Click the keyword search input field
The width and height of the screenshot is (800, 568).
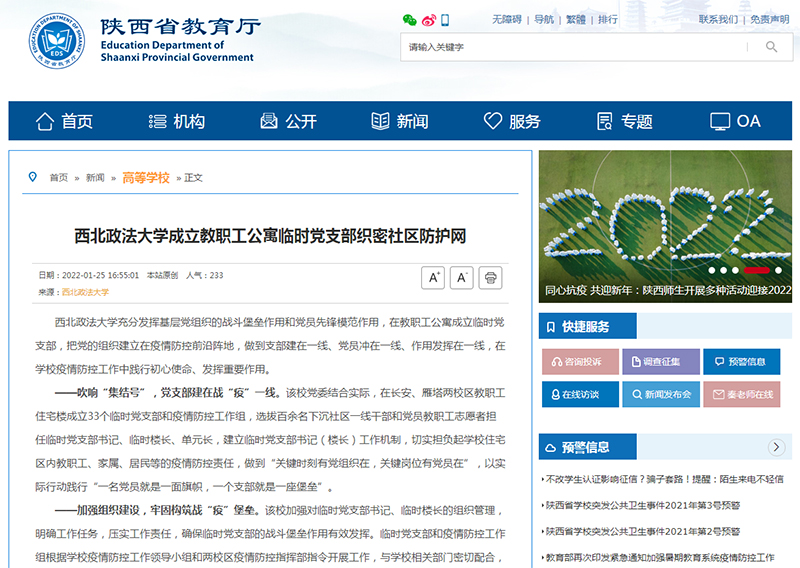coord(575,47)
